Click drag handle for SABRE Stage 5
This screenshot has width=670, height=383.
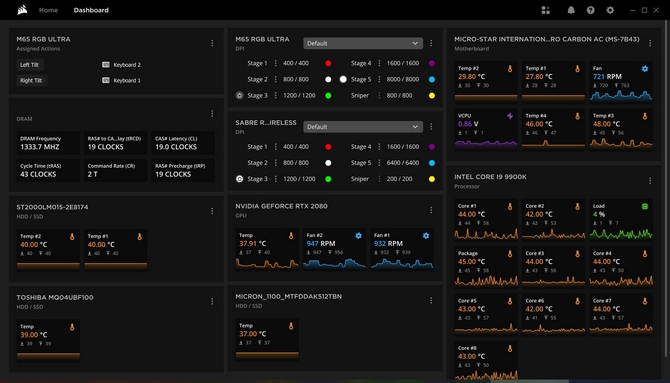pyautogui.click(x=379, y=162)
